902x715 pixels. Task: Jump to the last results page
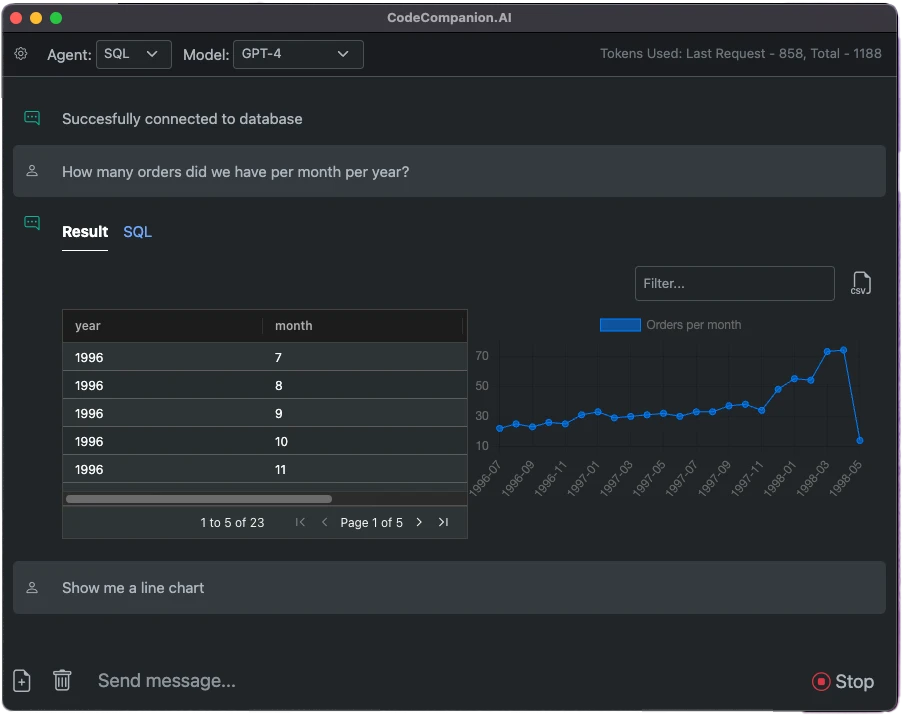click(443, 522)
